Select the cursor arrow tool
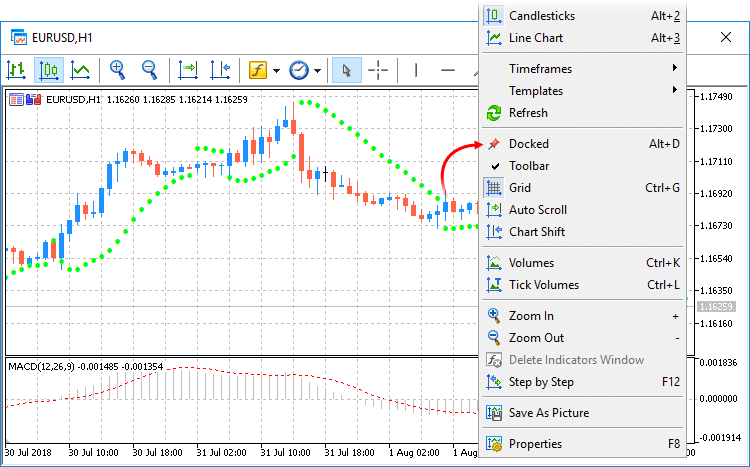Viewport: 750px width, 467px height. point(347,70)
